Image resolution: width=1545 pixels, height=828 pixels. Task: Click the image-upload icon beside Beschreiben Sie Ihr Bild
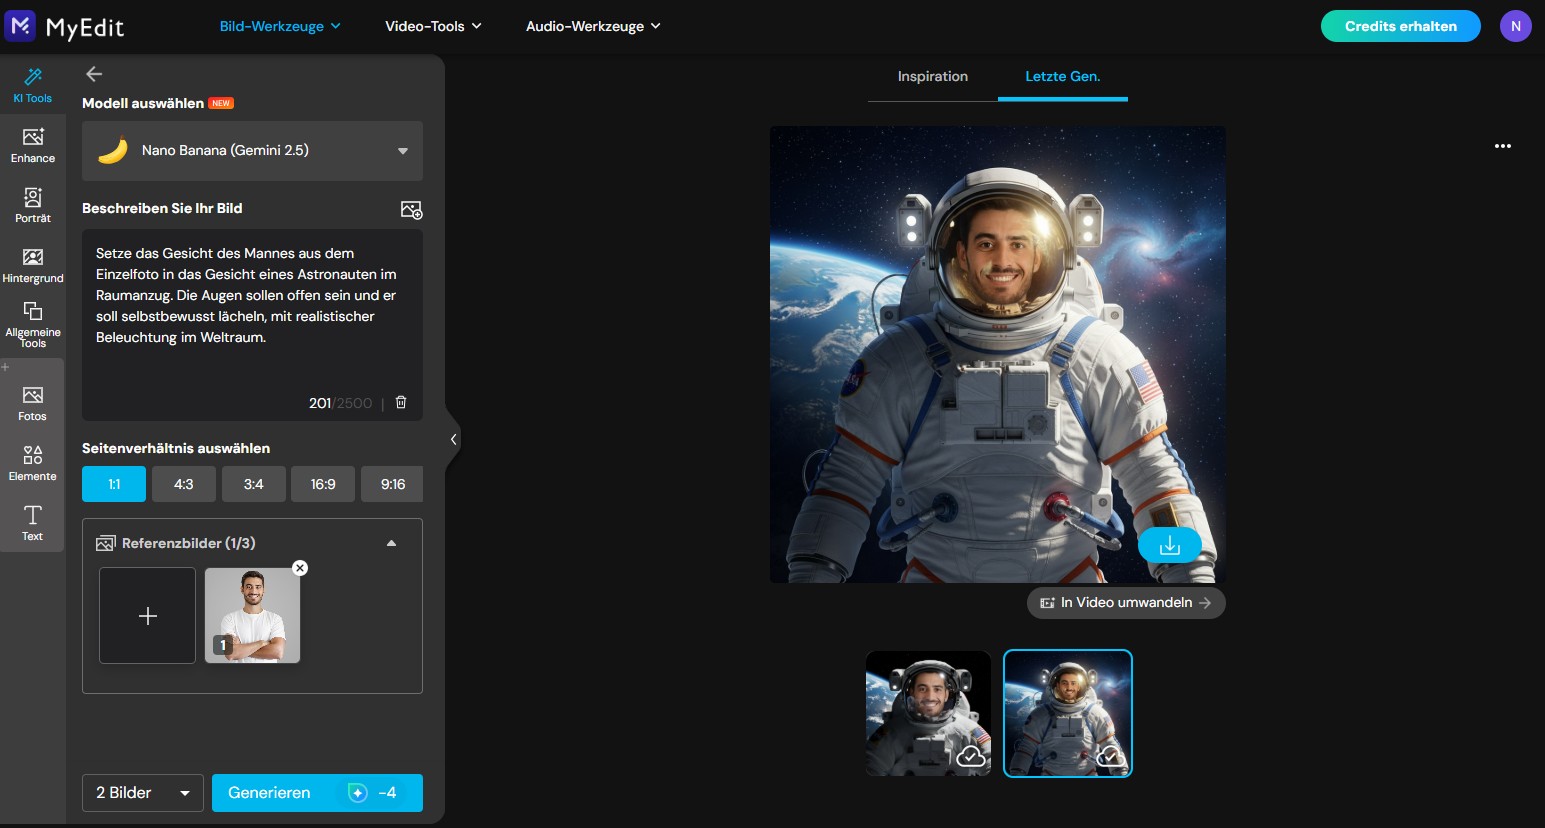click(411, 209)
